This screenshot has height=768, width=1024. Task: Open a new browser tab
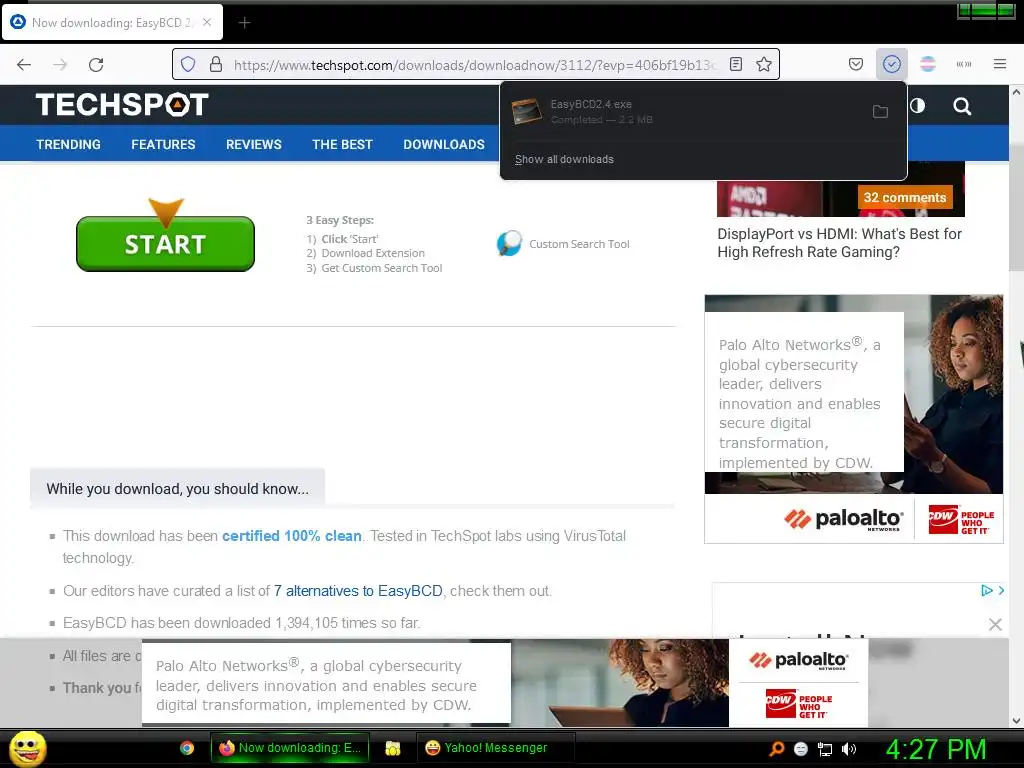[x=244, y=23]
